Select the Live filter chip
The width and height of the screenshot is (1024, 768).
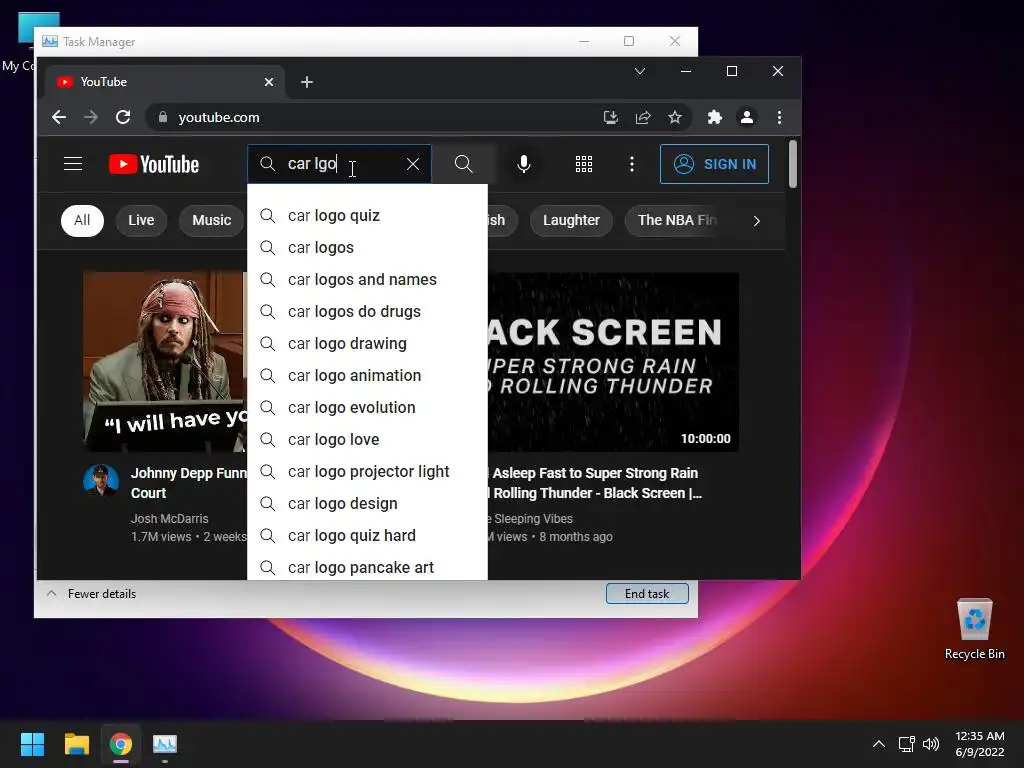141,221
